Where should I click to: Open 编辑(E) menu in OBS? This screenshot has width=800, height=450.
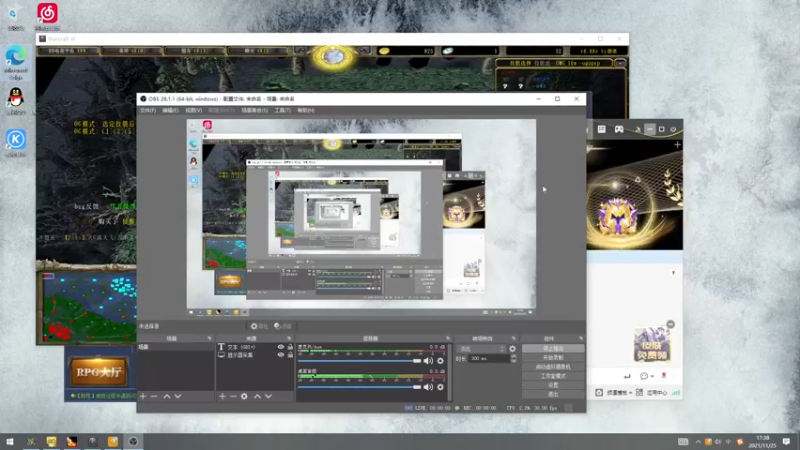[170, 110]
